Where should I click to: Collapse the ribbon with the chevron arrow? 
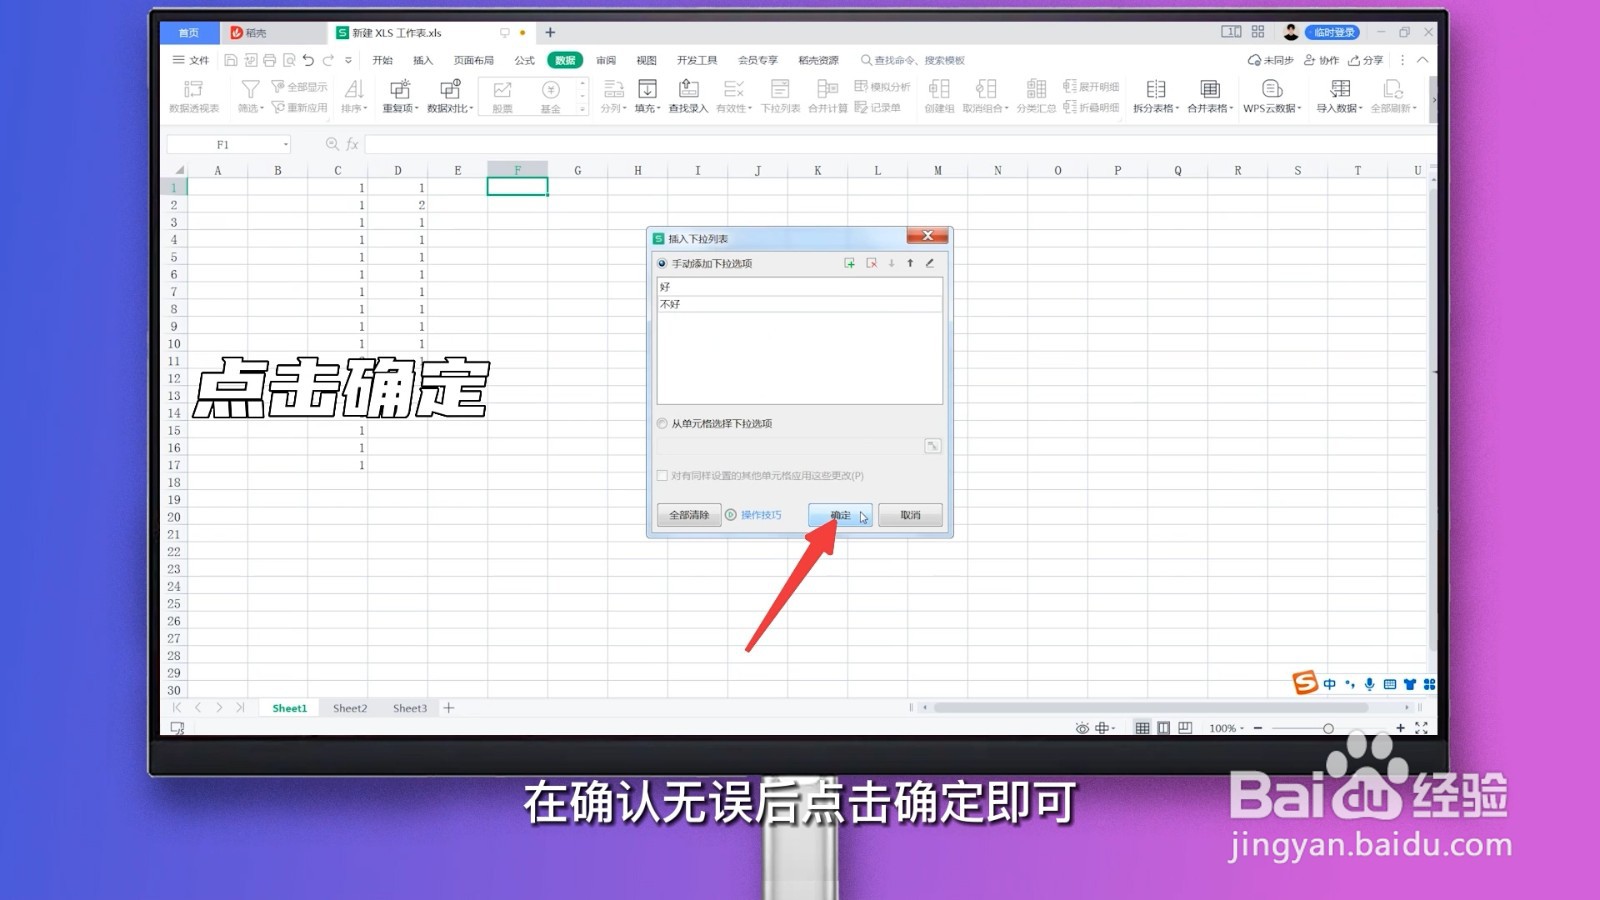click(x=1422, y=60)
